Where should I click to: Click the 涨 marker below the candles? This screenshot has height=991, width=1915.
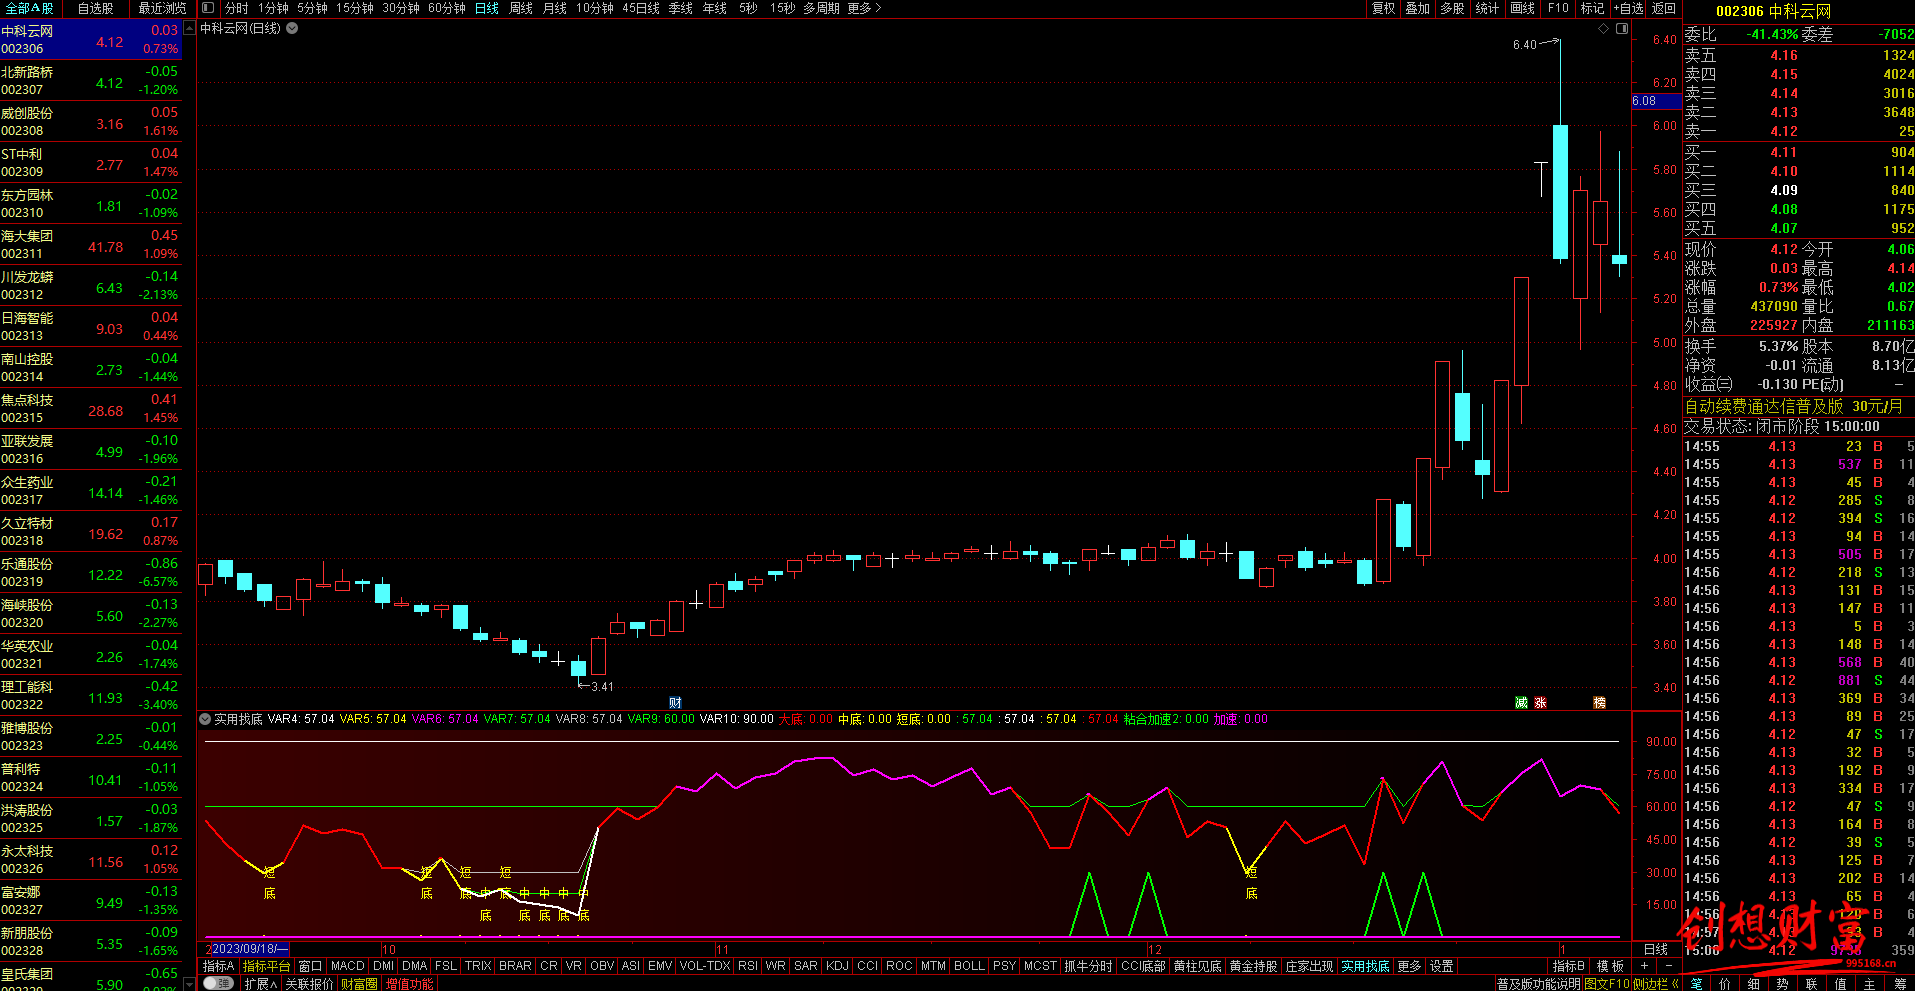[1540, 703]
